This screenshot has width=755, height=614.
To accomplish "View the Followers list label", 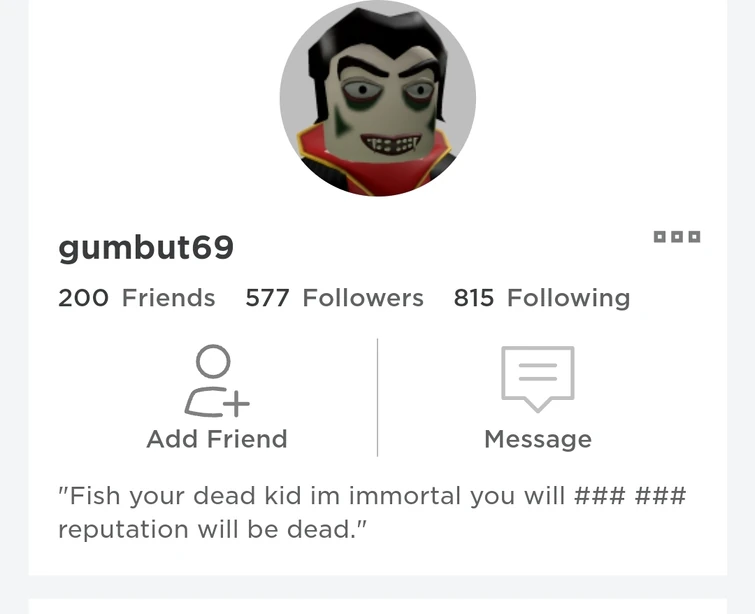I will coord(363,298).
